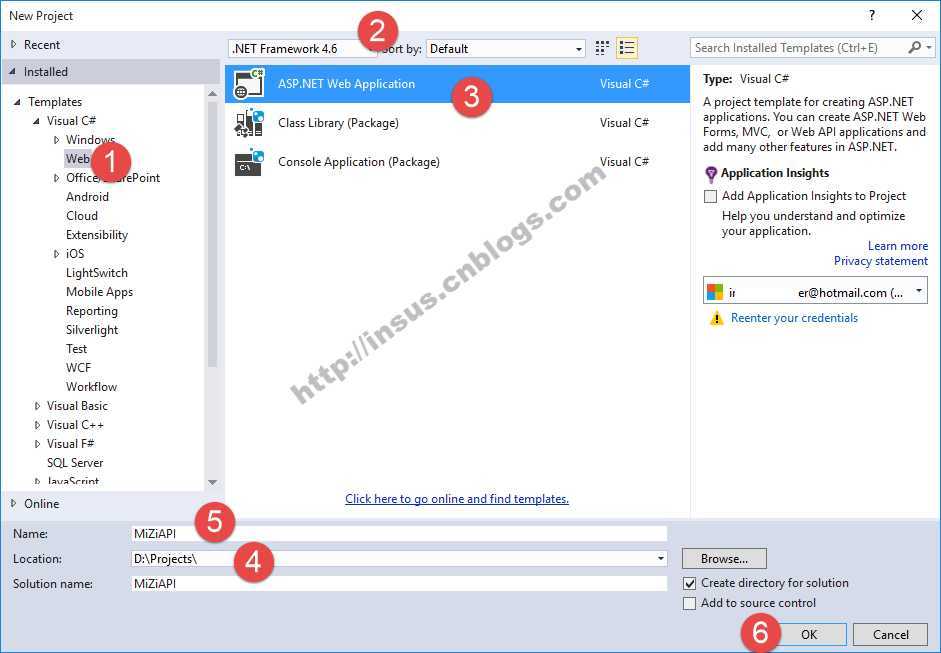The width and height of the screenshot is (941, 653).
Task: Expand the Windows tree node
Action: tap(56, 140)
